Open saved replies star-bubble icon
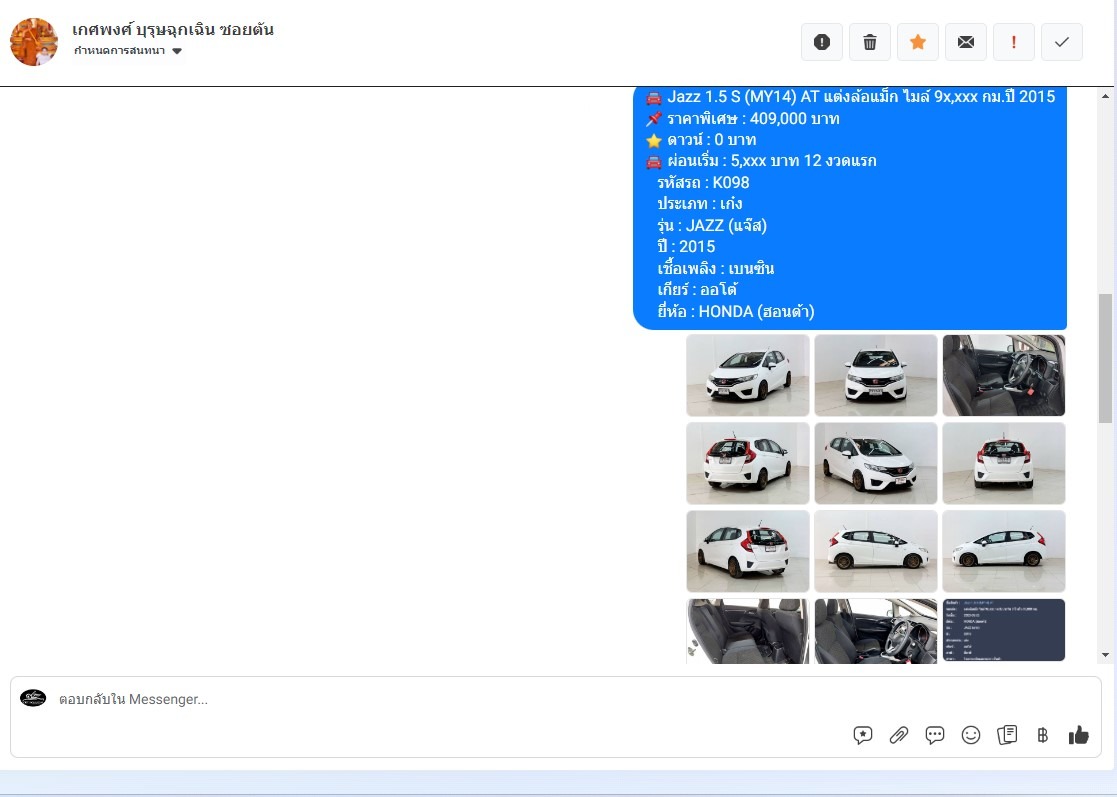Viewport: 1117px width, 797px height. click(863, 735)
